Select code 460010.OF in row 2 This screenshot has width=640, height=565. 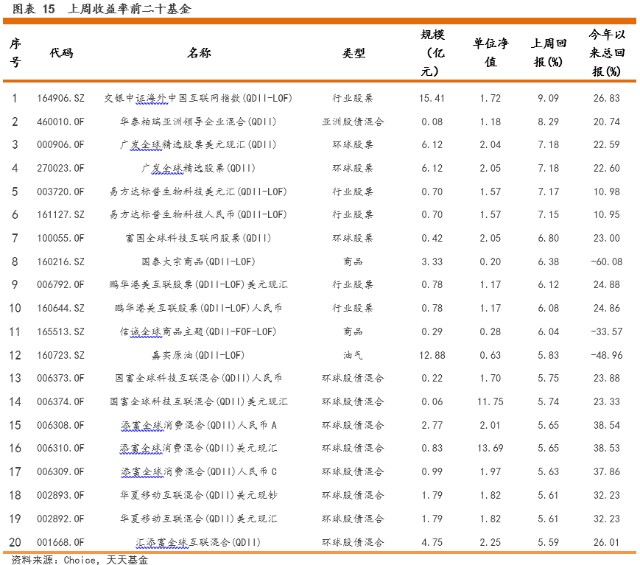(60, 122)
